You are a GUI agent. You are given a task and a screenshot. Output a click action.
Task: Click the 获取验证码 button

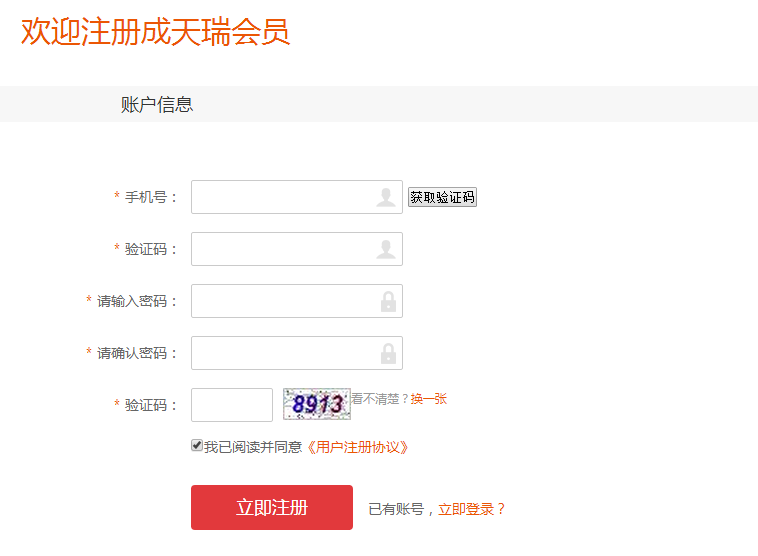442,197
